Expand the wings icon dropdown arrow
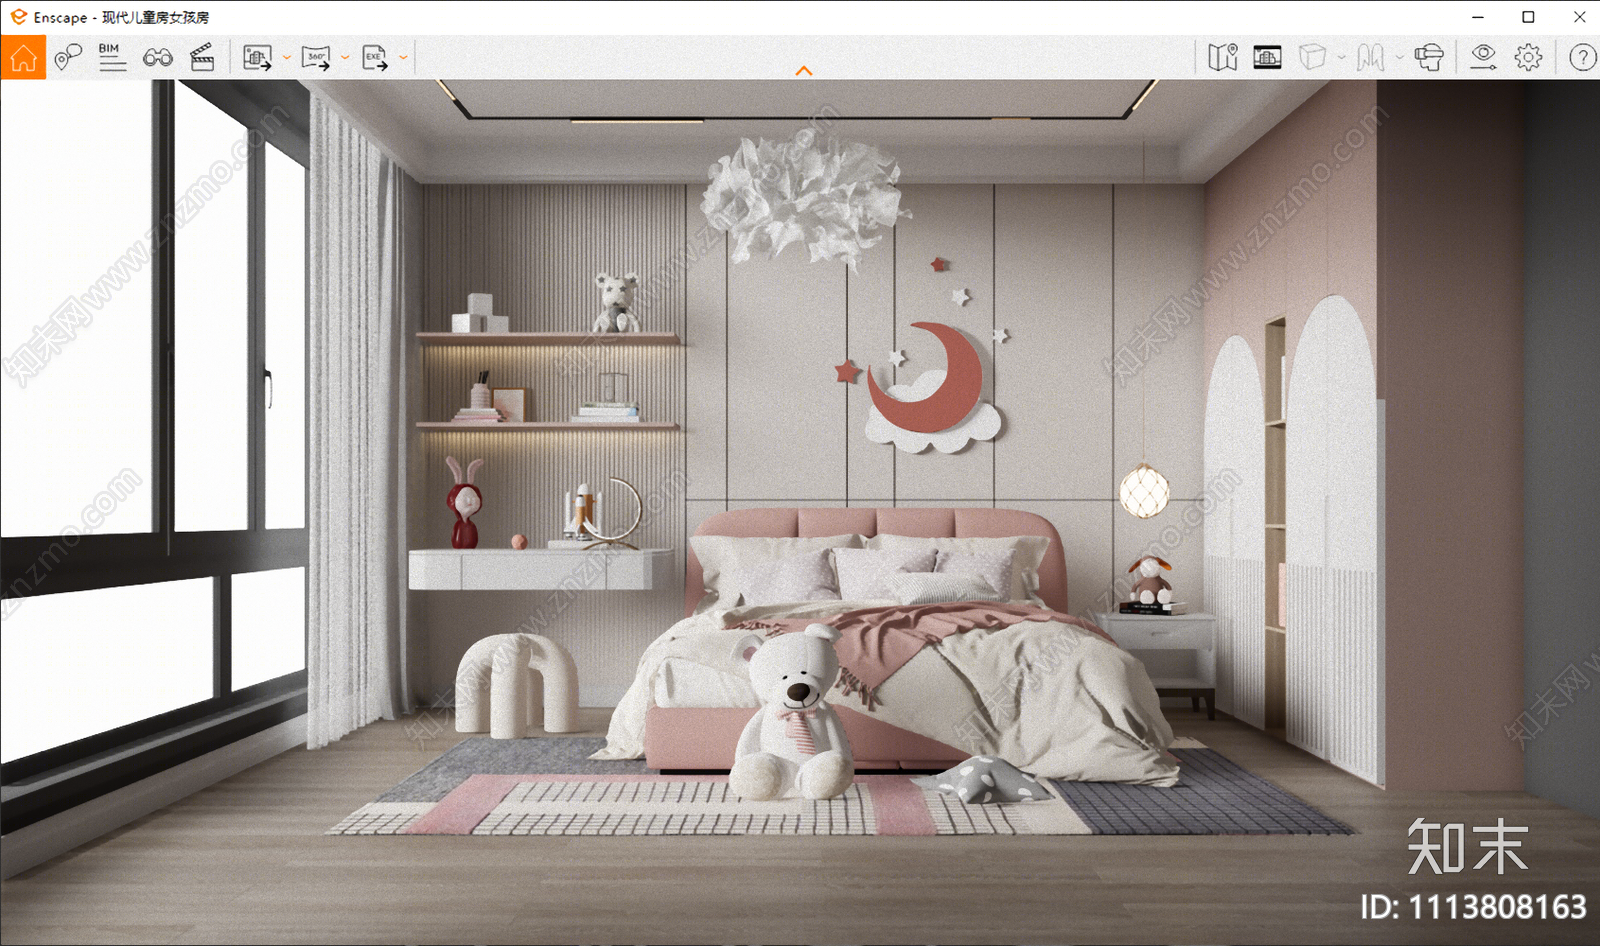1600x946 pixels. pos(1399,57)
